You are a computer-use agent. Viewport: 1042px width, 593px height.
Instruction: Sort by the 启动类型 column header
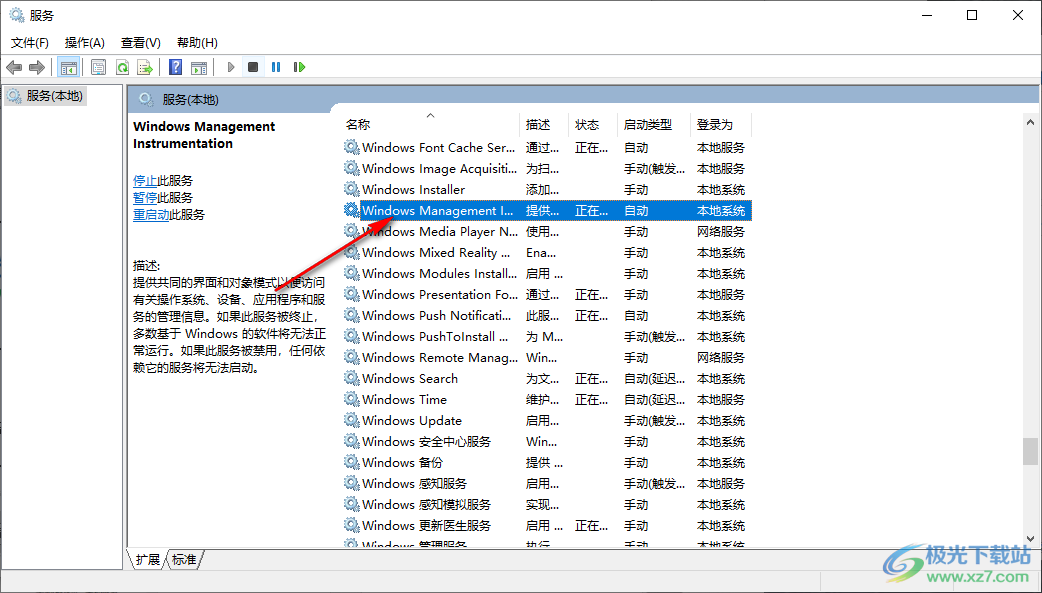click(654, 124)
